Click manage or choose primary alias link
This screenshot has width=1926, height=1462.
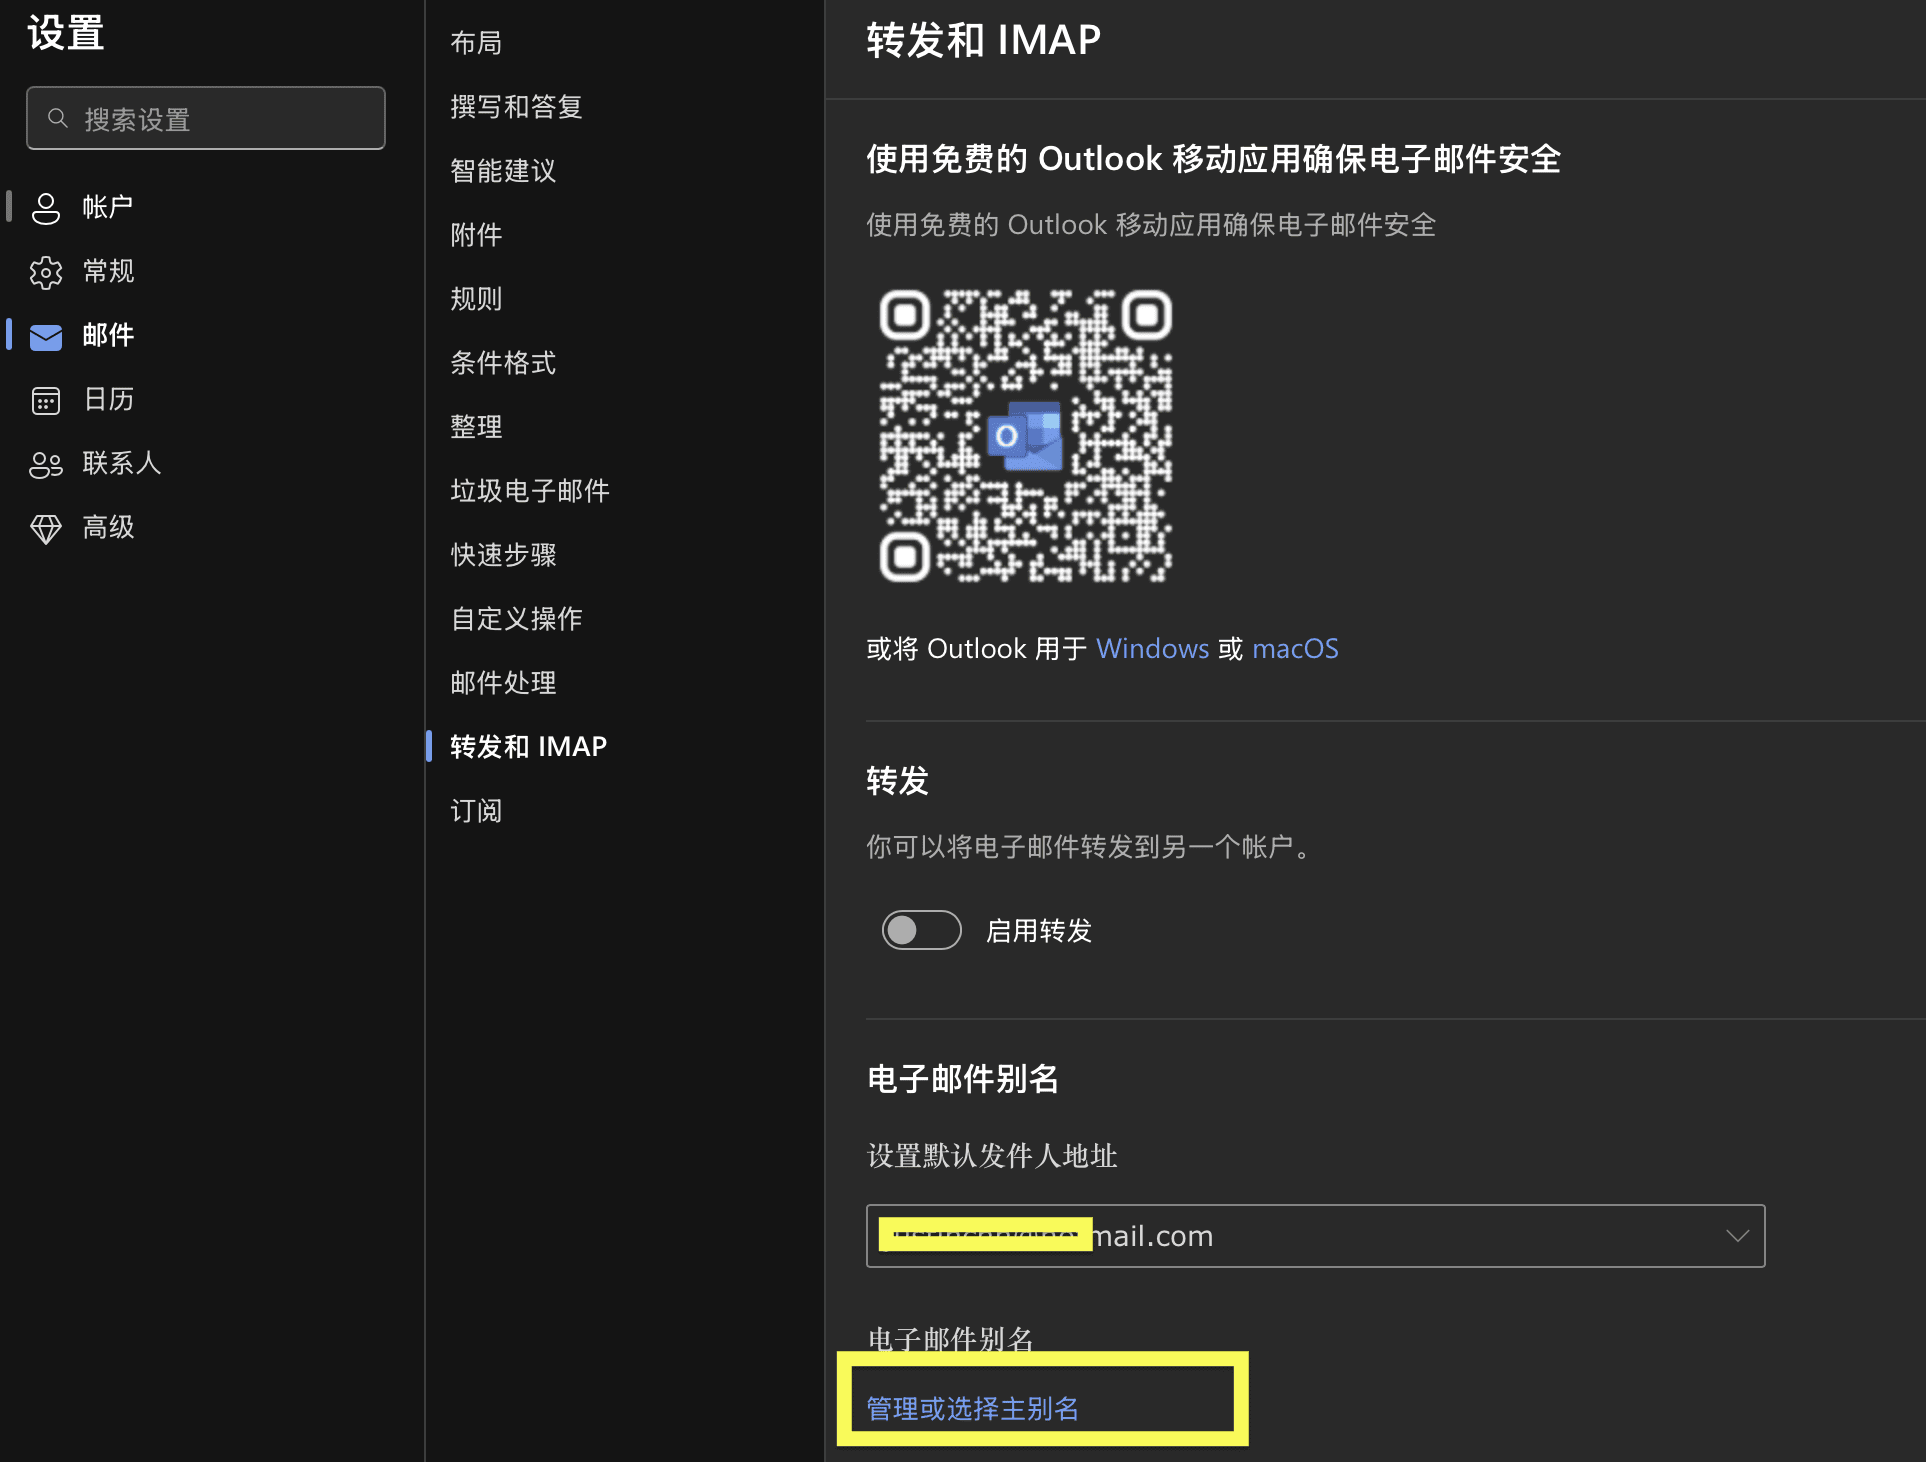click(972, 1408)
